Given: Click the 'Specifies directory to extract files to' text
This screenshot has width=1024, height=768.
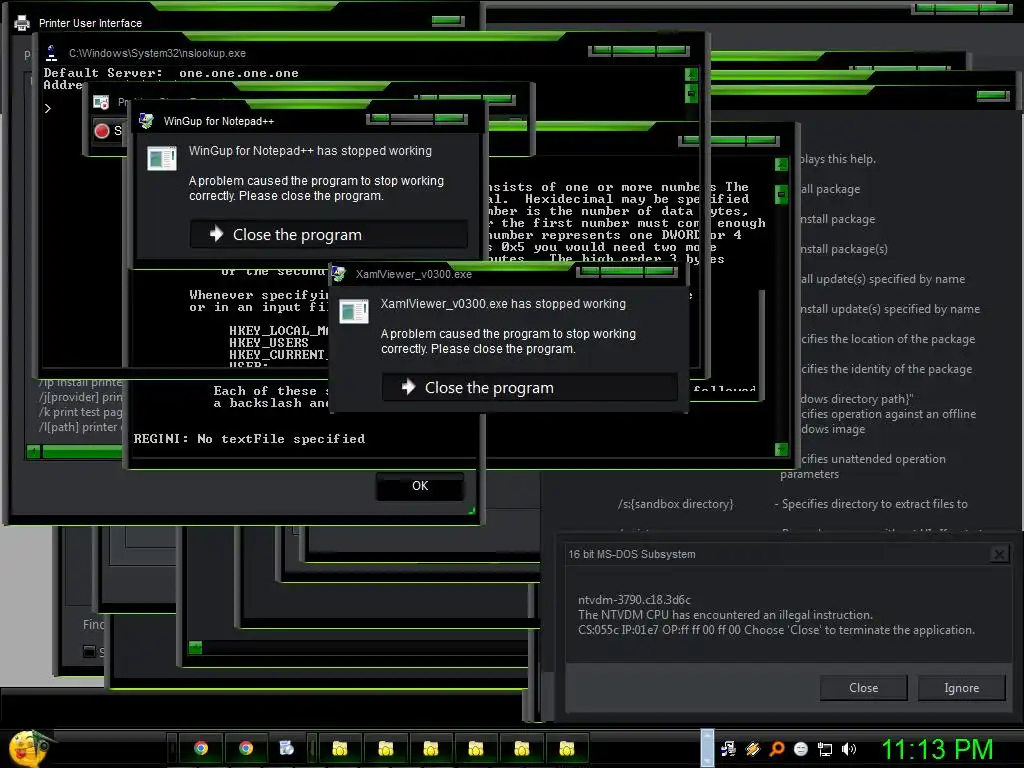Looking at the screenshot, I should click(x=874, y=504).
